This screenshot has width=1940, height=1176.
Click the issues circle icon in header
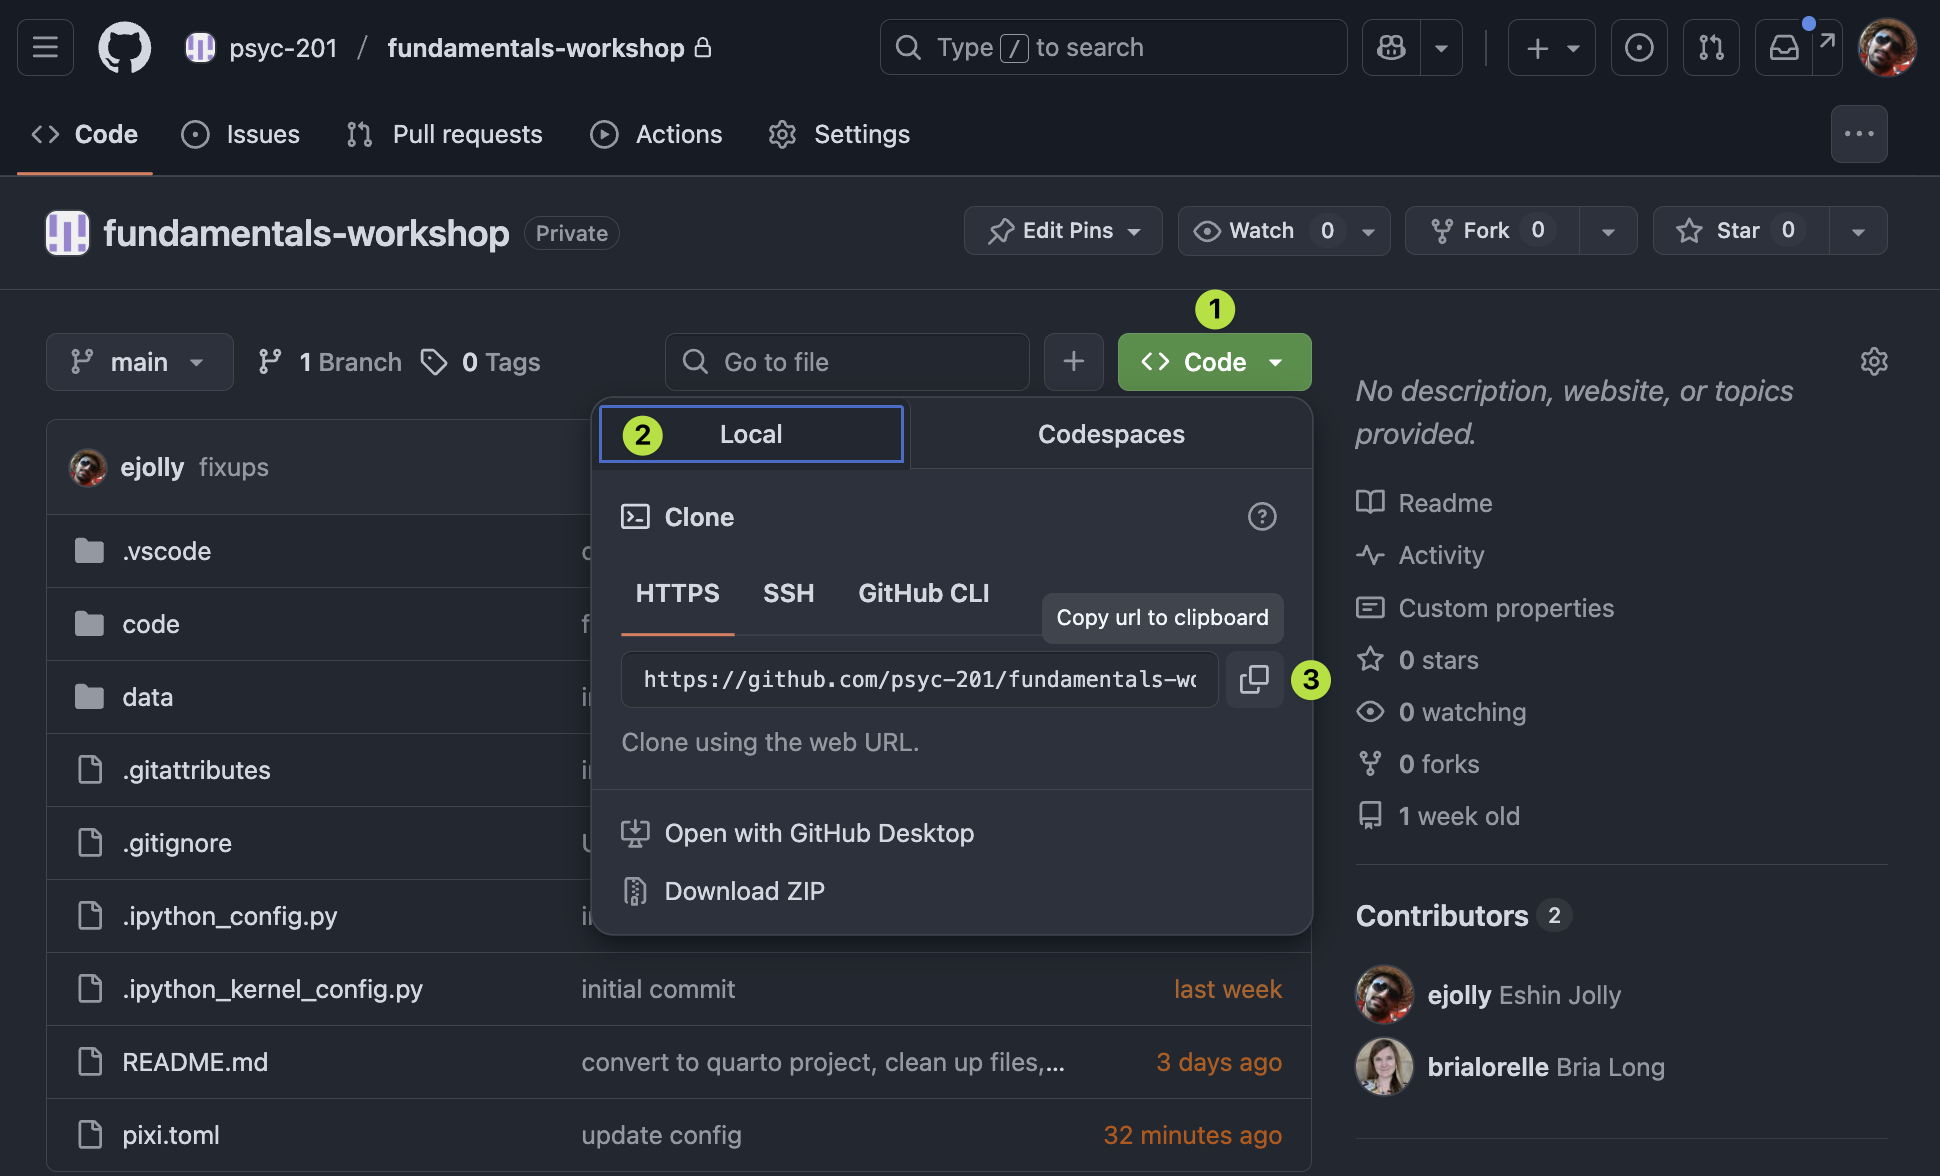(x=1639, y=47)
